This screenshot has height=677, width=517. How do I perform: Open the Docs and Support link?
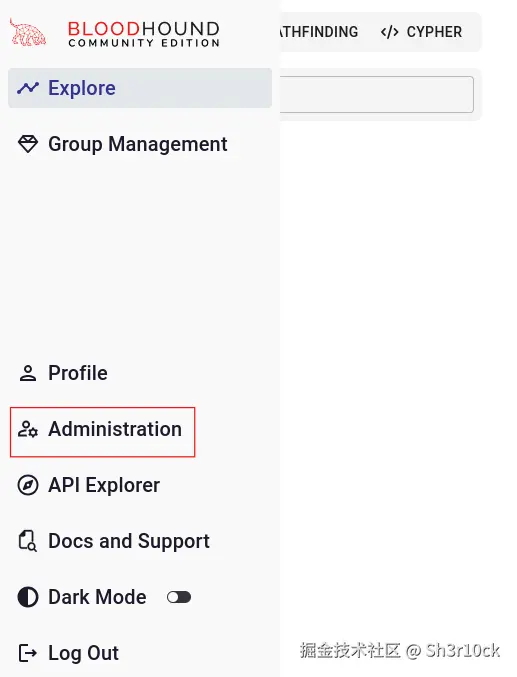129,541
